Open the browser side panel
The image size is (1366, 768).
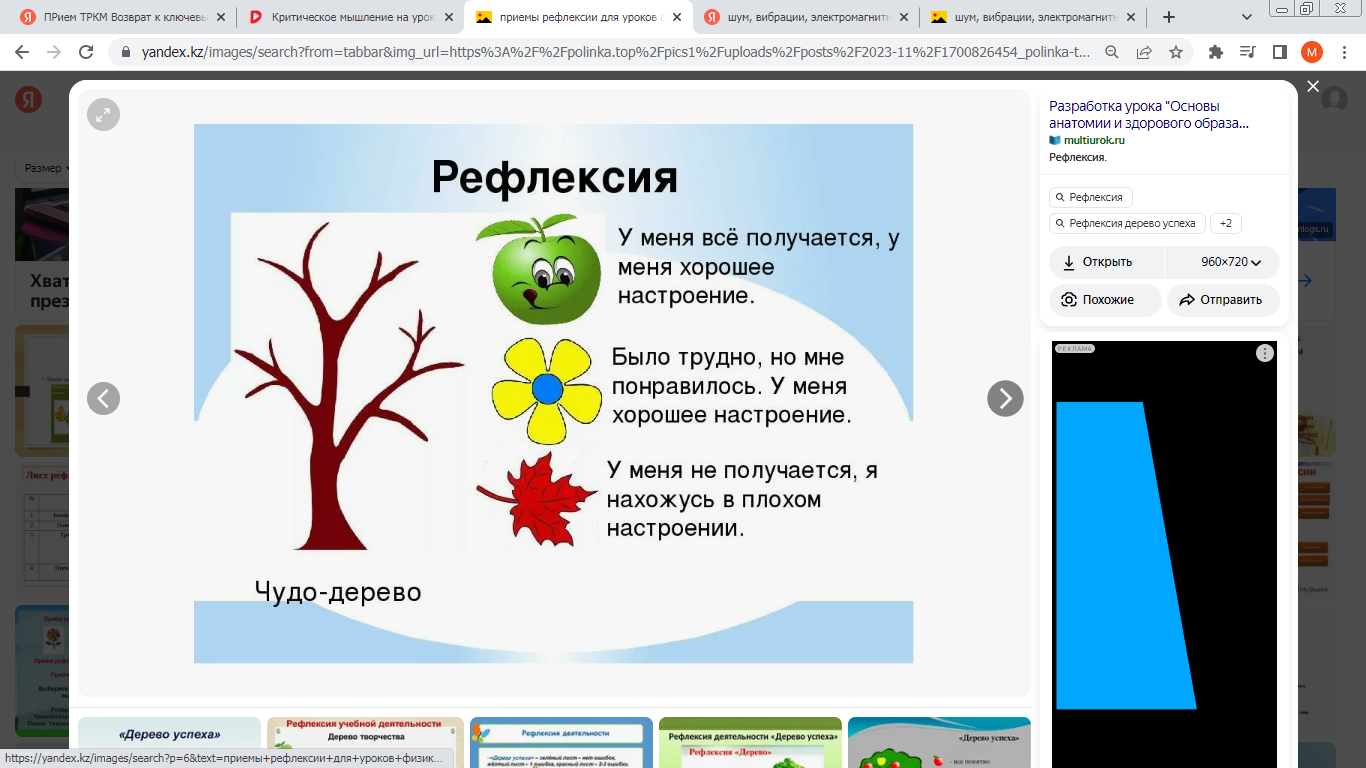1279,52
